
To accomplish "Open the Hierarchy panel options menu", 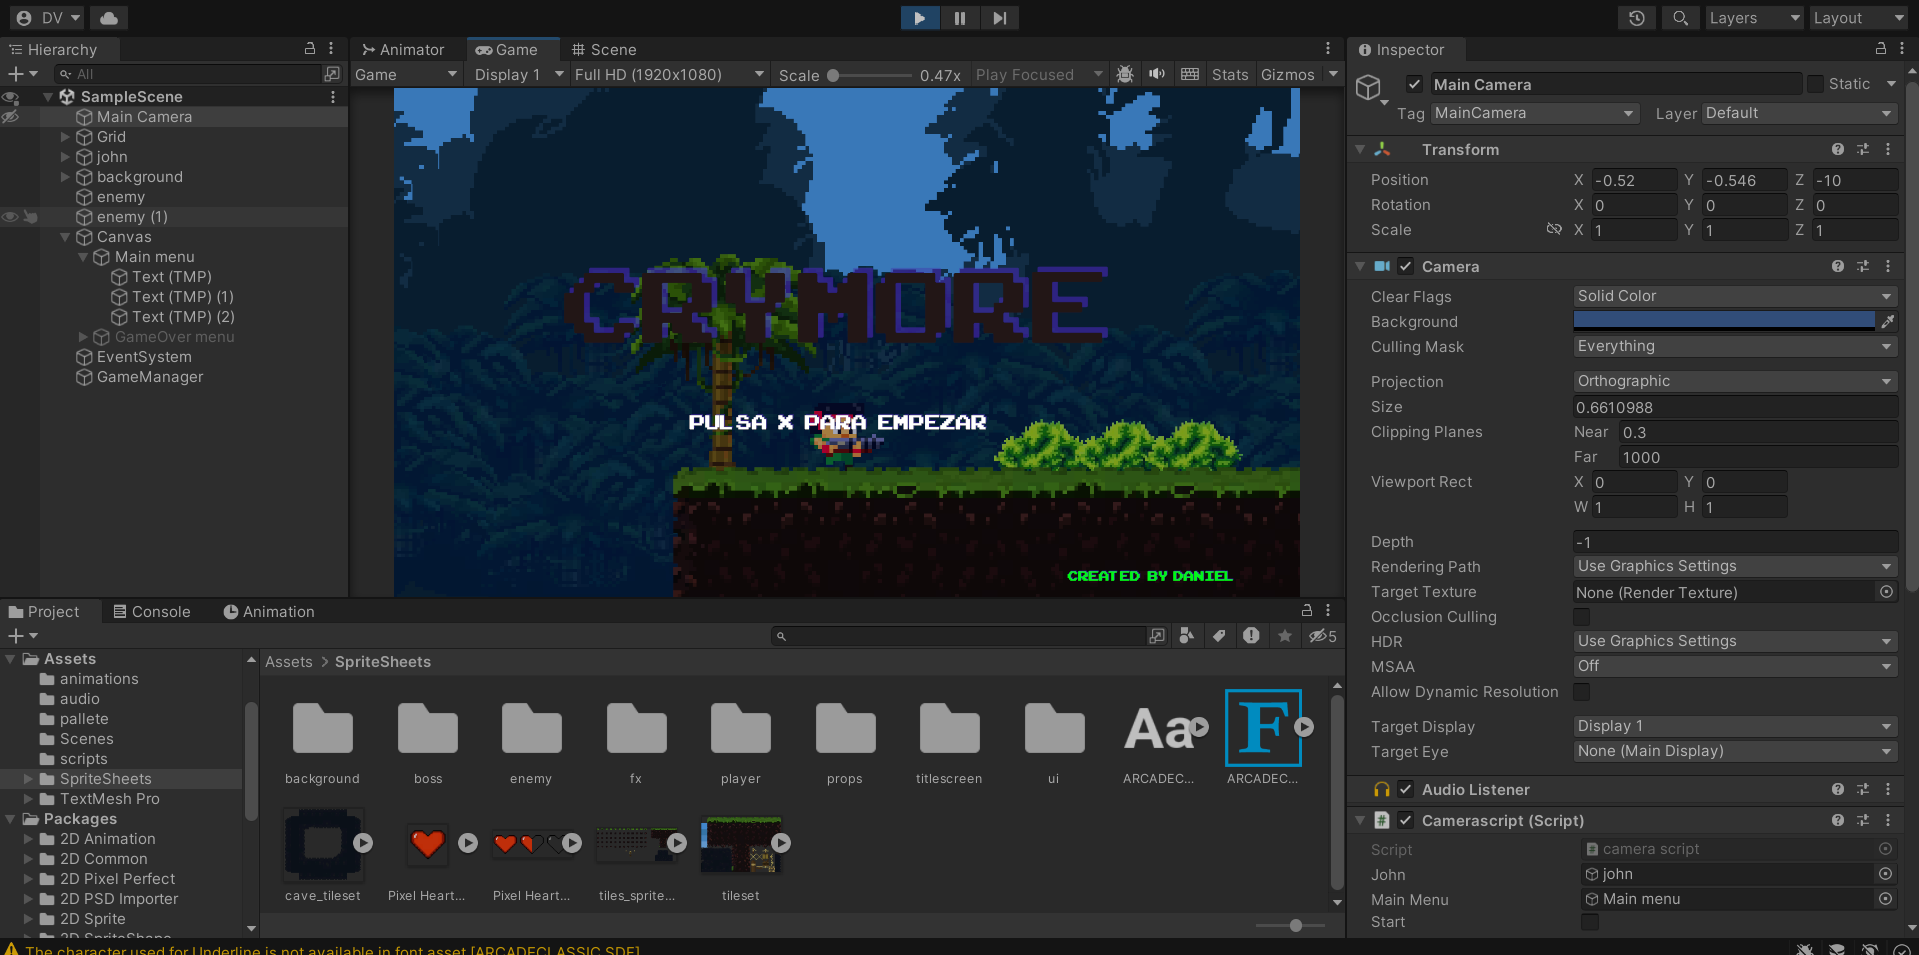I will point(331,48).
